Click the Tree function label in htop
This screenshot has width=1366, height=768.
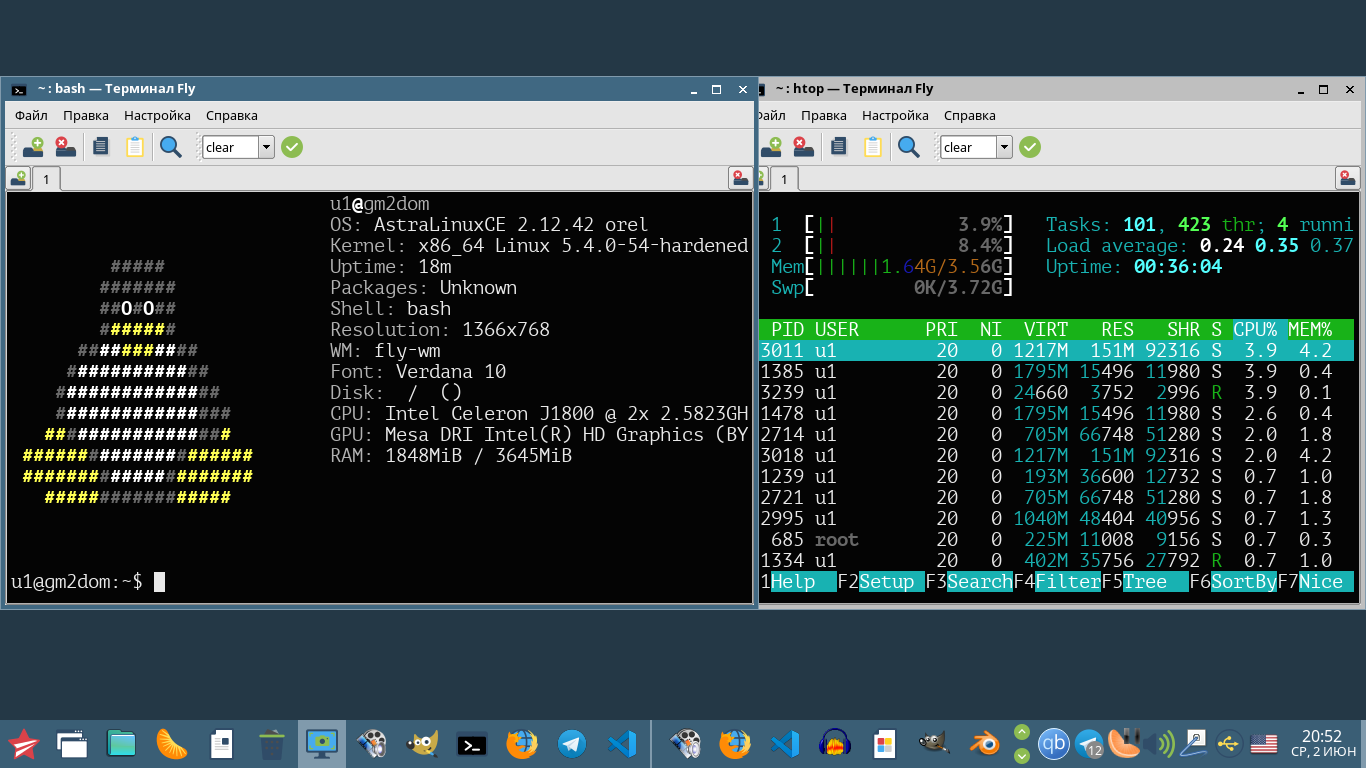pos(1155,582)
